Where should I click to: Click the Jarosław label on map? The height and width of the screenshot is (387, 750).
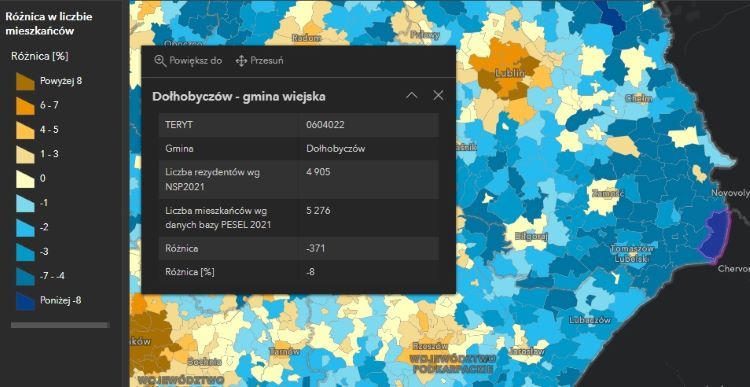[528, 351]
